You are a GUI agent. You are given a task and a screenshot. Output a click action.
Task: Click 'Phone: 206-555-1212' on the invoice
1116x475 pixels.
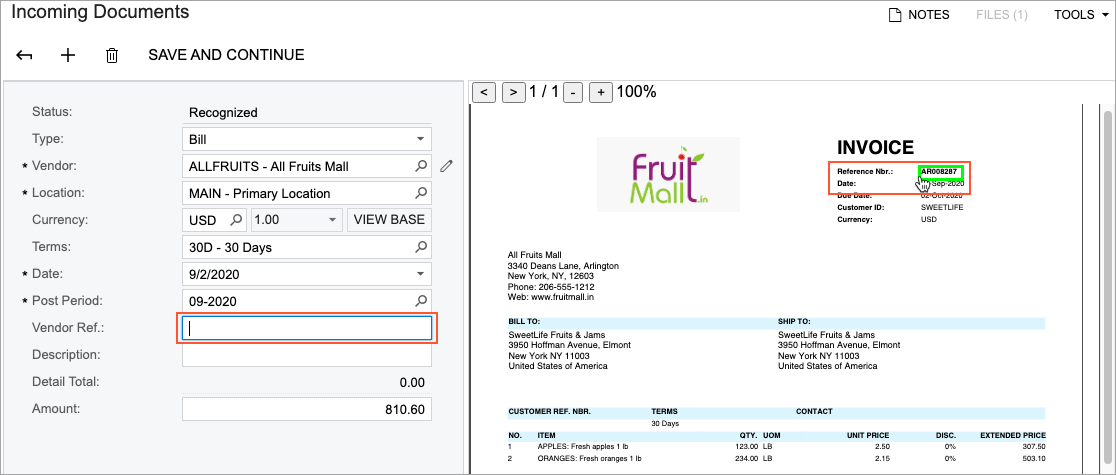click(x=551, y=286)
